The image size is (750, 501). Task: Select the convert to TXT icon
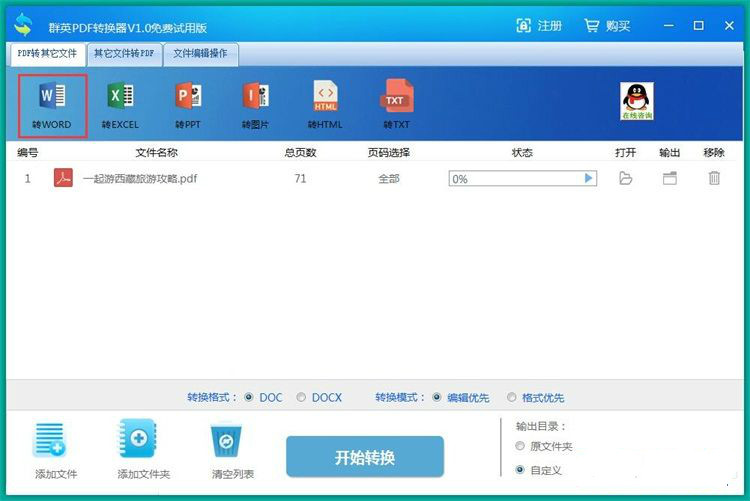(x=397, y=106)
